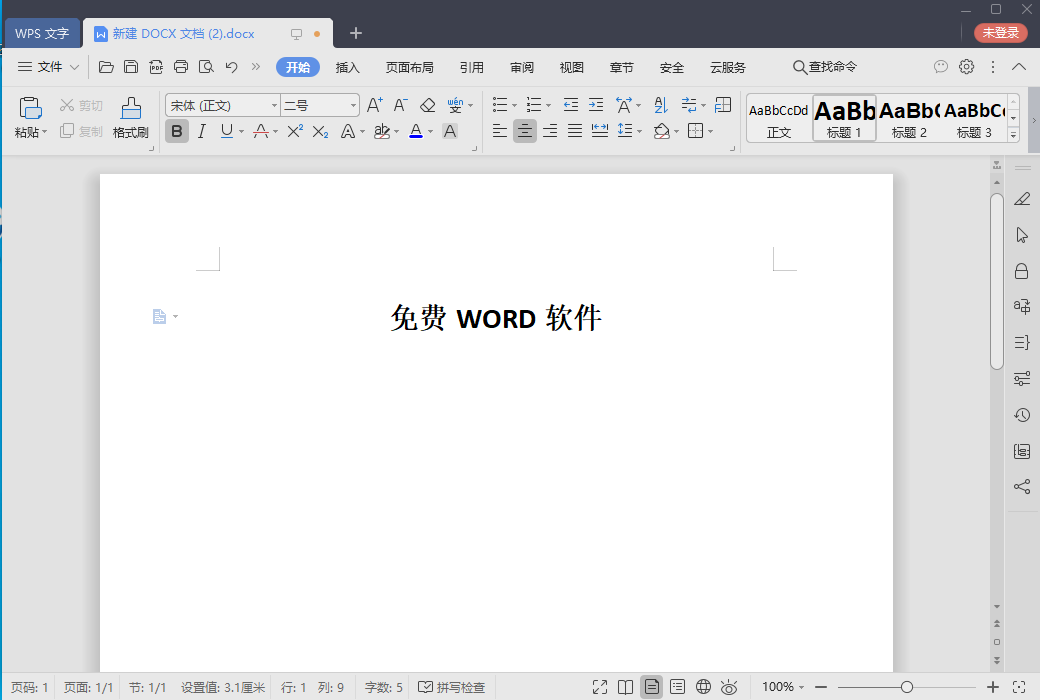The height and width of the screenshot is (700, 1040).
Task: Toggle Bold formatting
Action: [176, 131]
